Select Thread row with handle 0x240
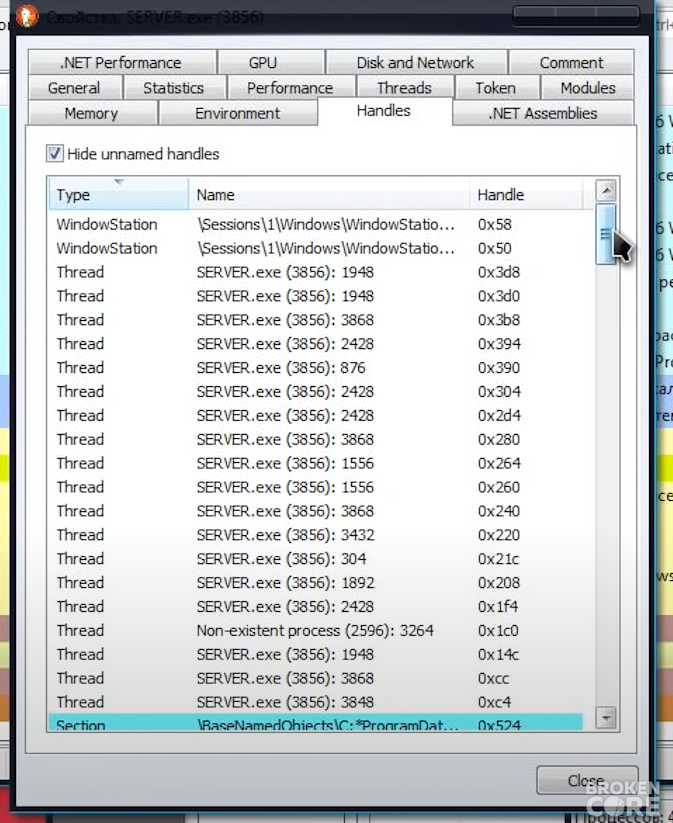This screenshot has height=823, width=673. coord(316,511)
